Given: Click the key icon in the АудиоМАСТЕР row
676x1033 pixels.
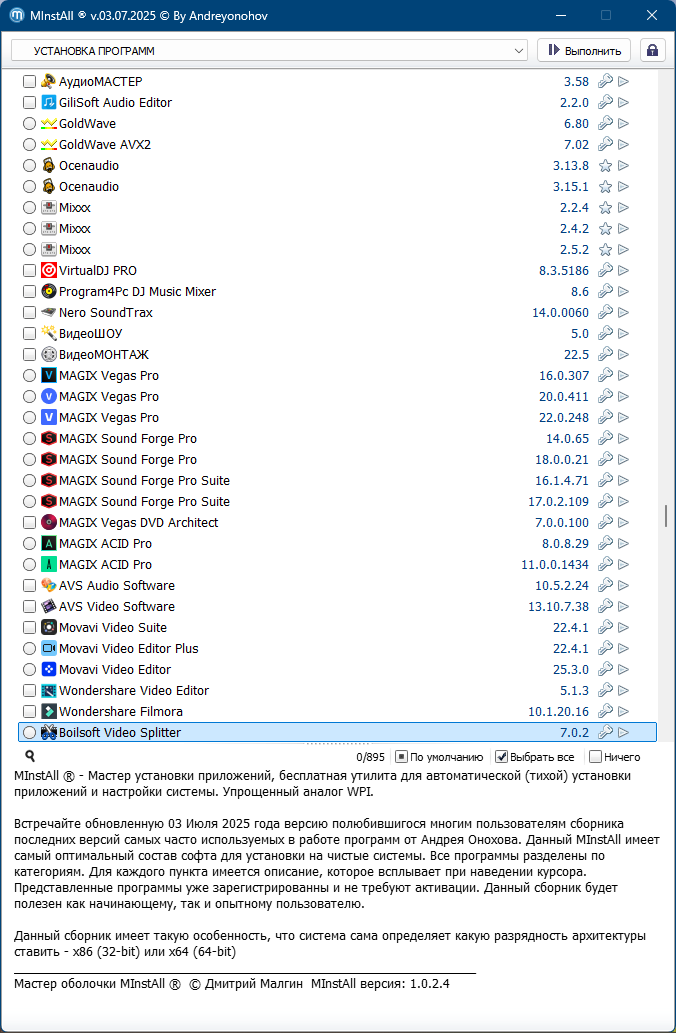Looking at the screenshot, I should coord(605,82).
